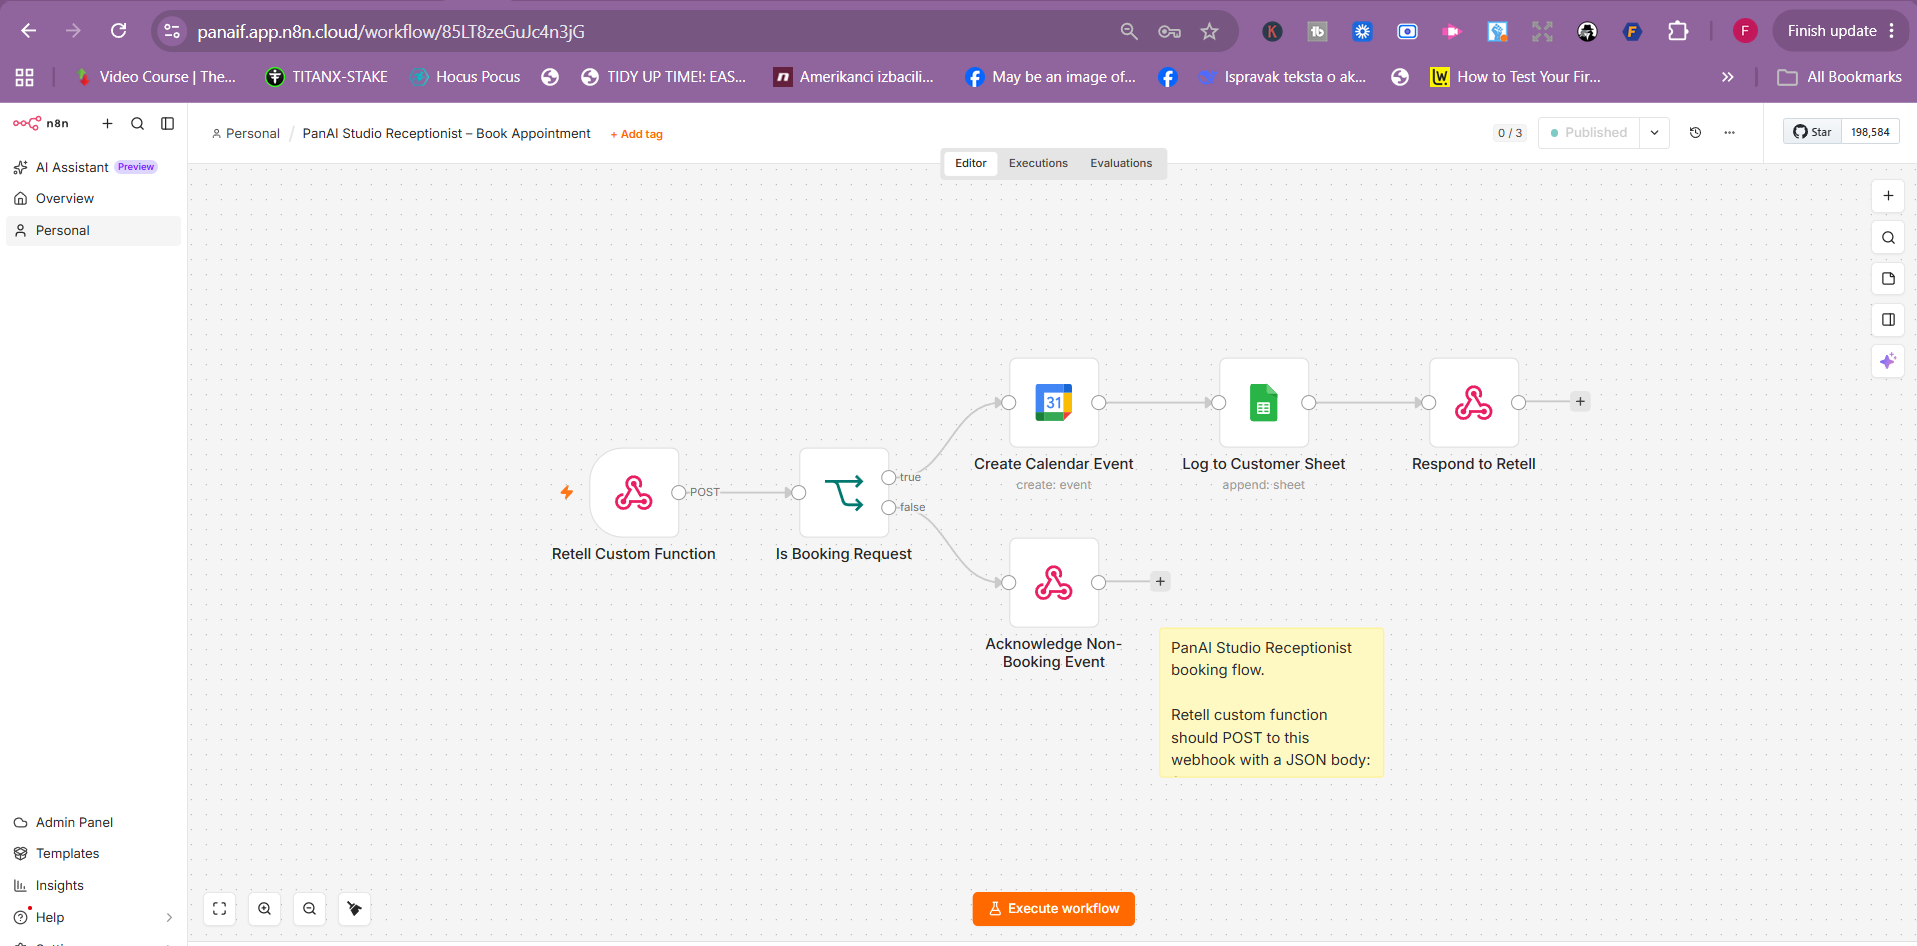
Task: Fit canvas to view icon
Action: click(220, 909)
